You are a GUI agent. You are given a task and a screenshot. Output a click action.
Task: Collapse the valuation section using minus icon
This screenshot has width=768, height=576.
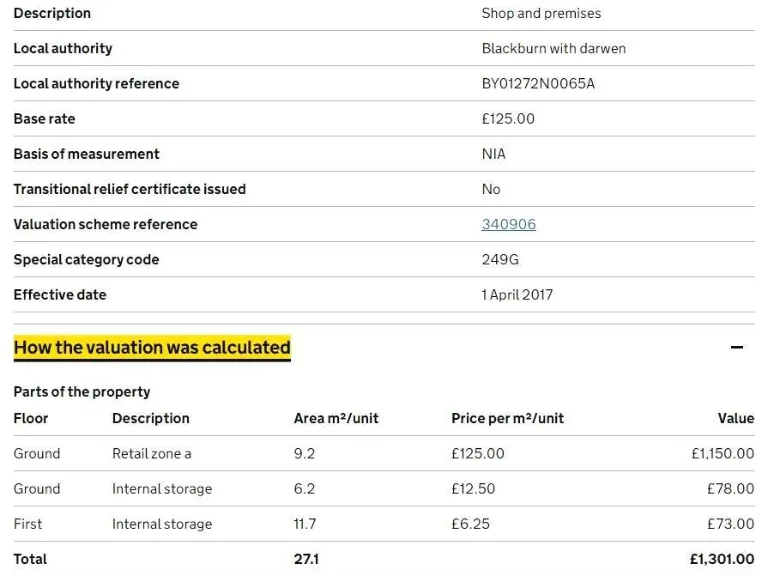pos(737,348)
